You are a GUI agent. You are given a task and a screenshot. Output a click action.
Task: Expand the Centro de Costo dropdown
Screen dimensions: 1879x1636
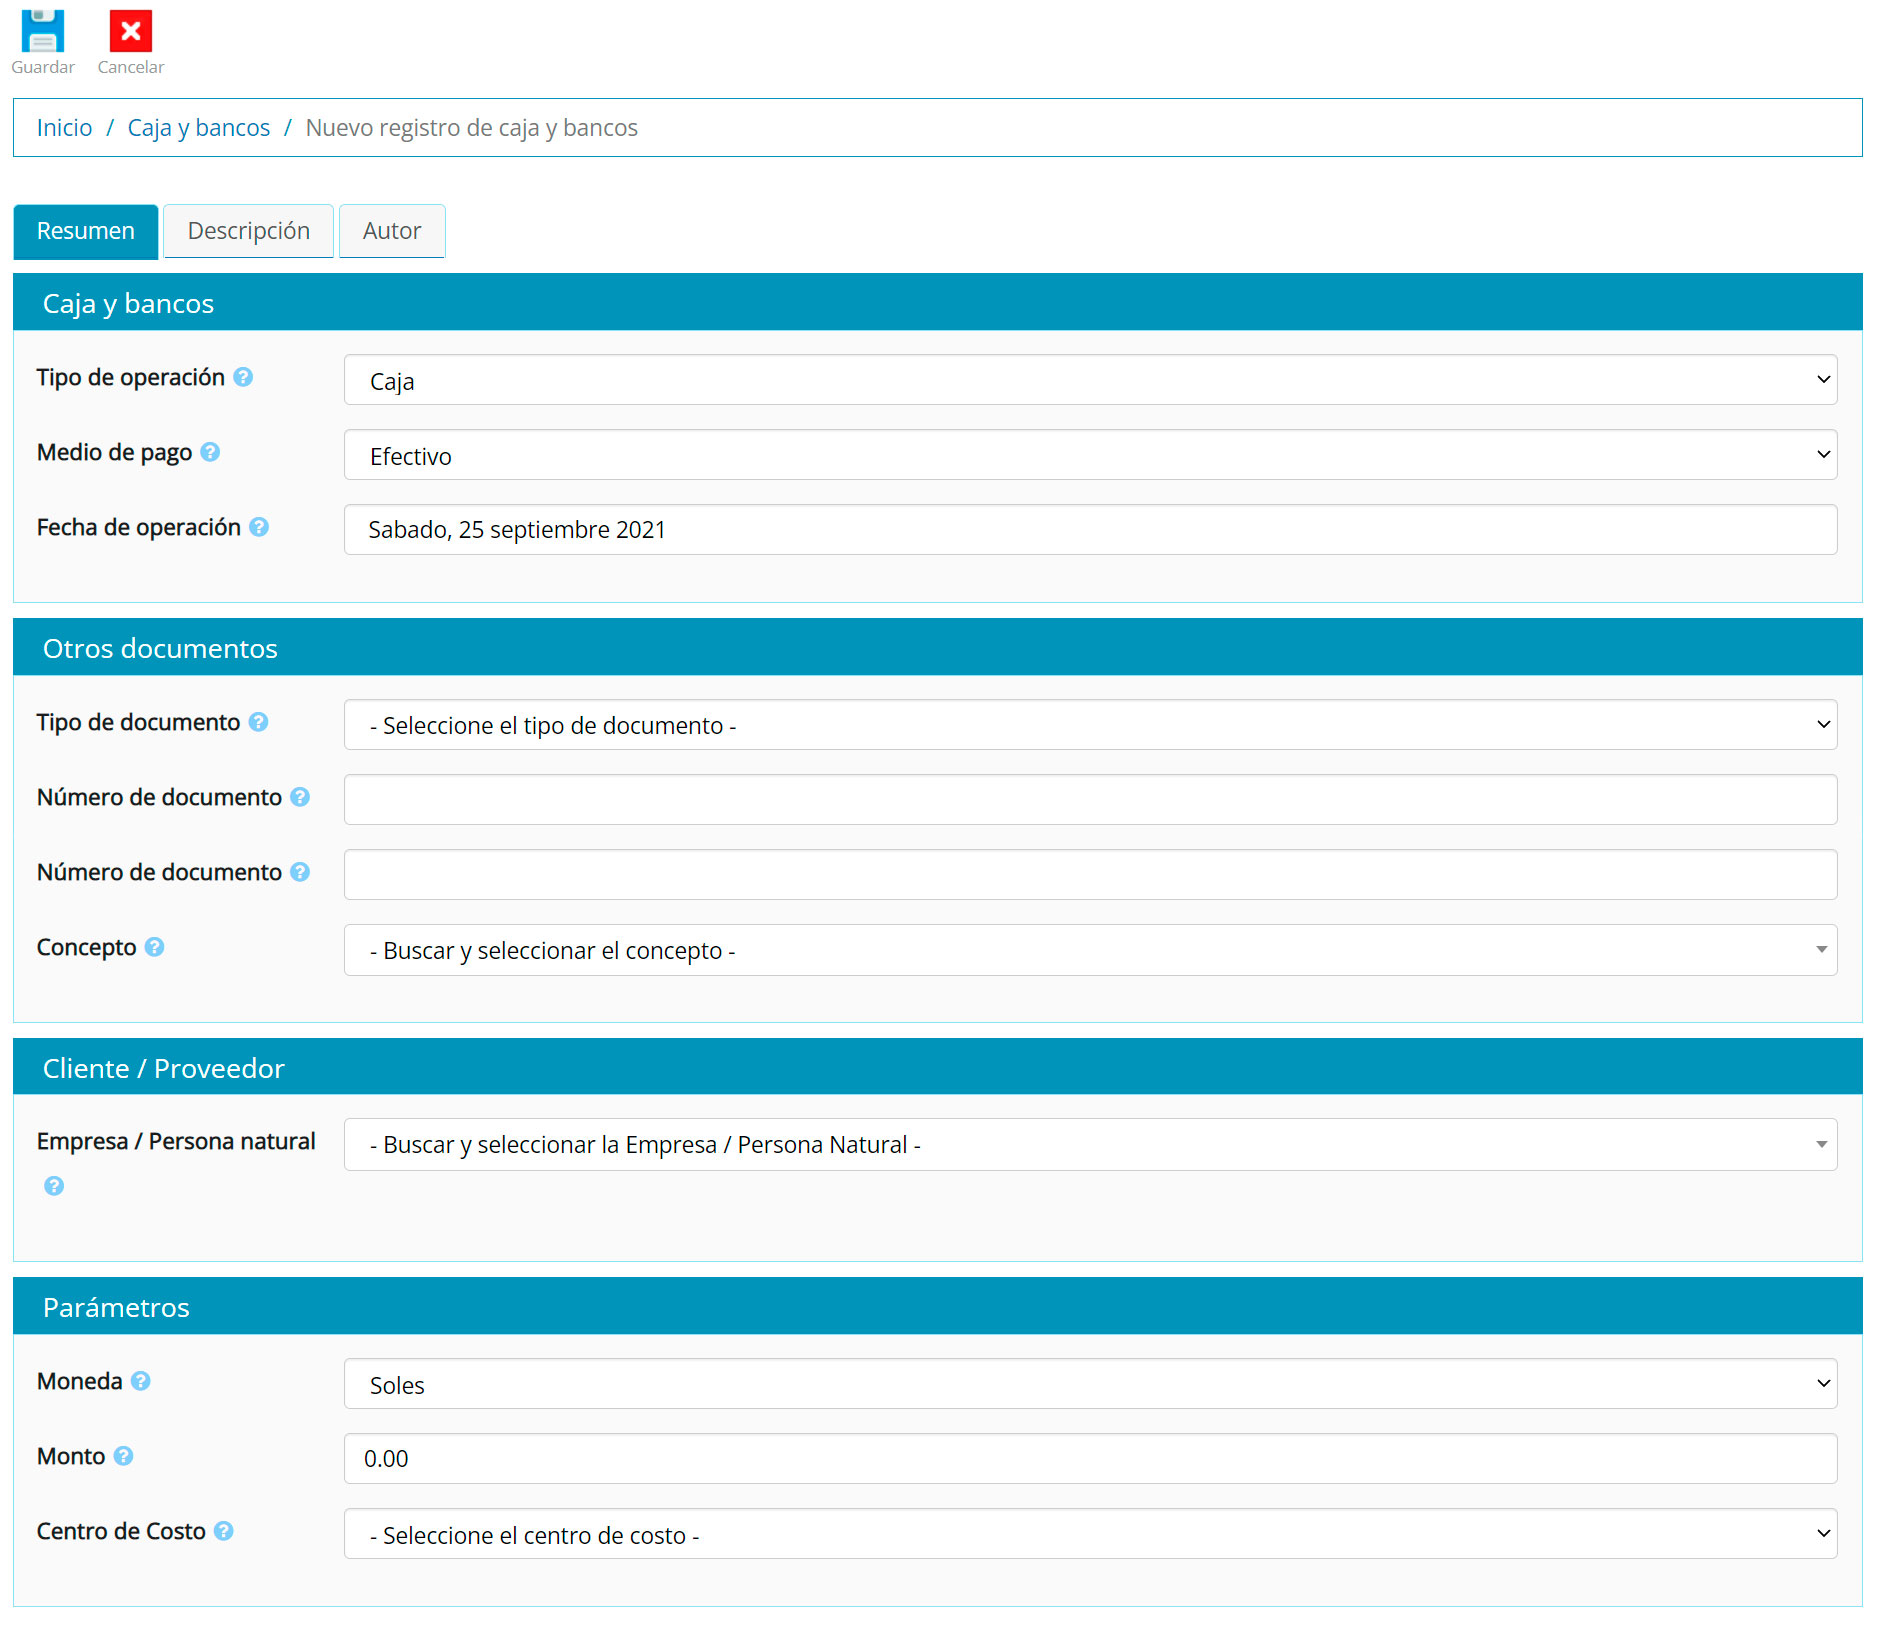pyautogui.click(x=1090, y=1534)
